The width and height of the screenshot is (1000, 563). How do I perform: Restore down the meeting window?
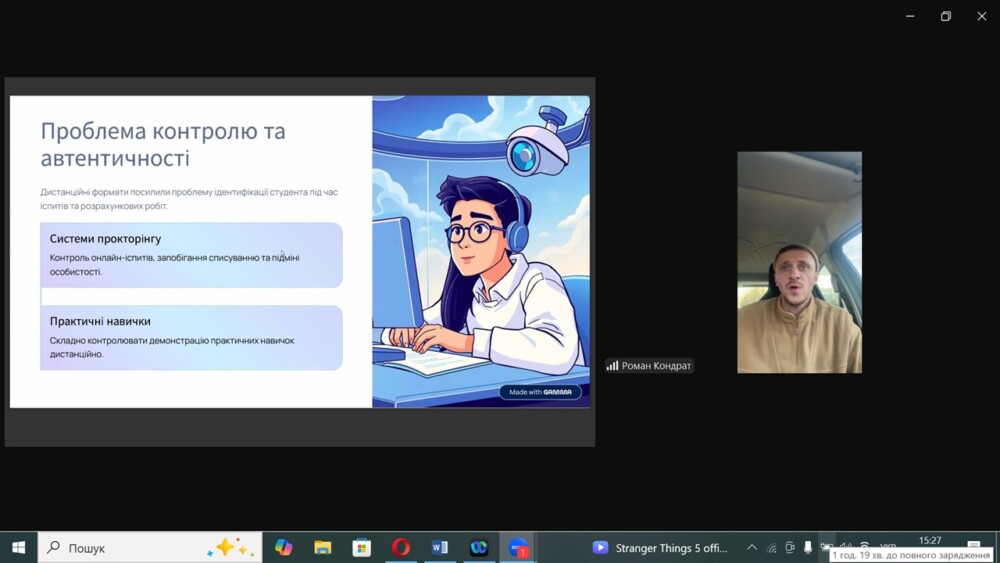[945, 16]
